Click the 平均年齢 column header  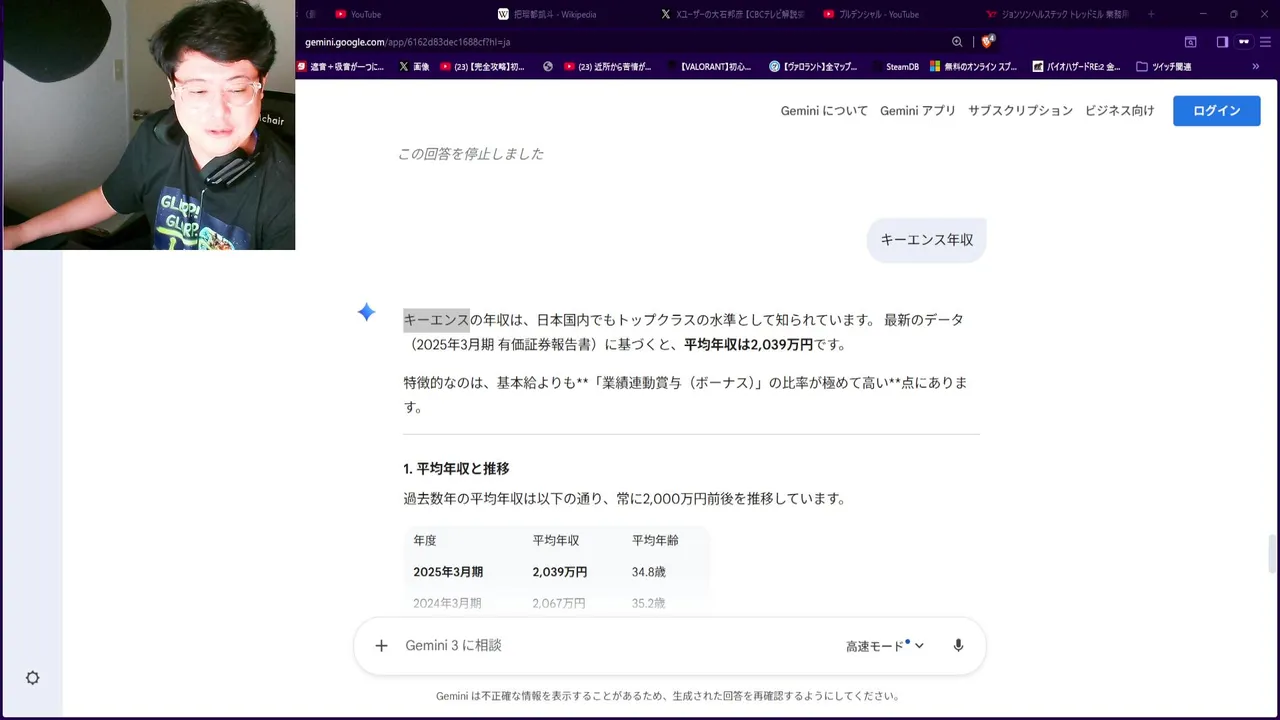pos(655,540)
